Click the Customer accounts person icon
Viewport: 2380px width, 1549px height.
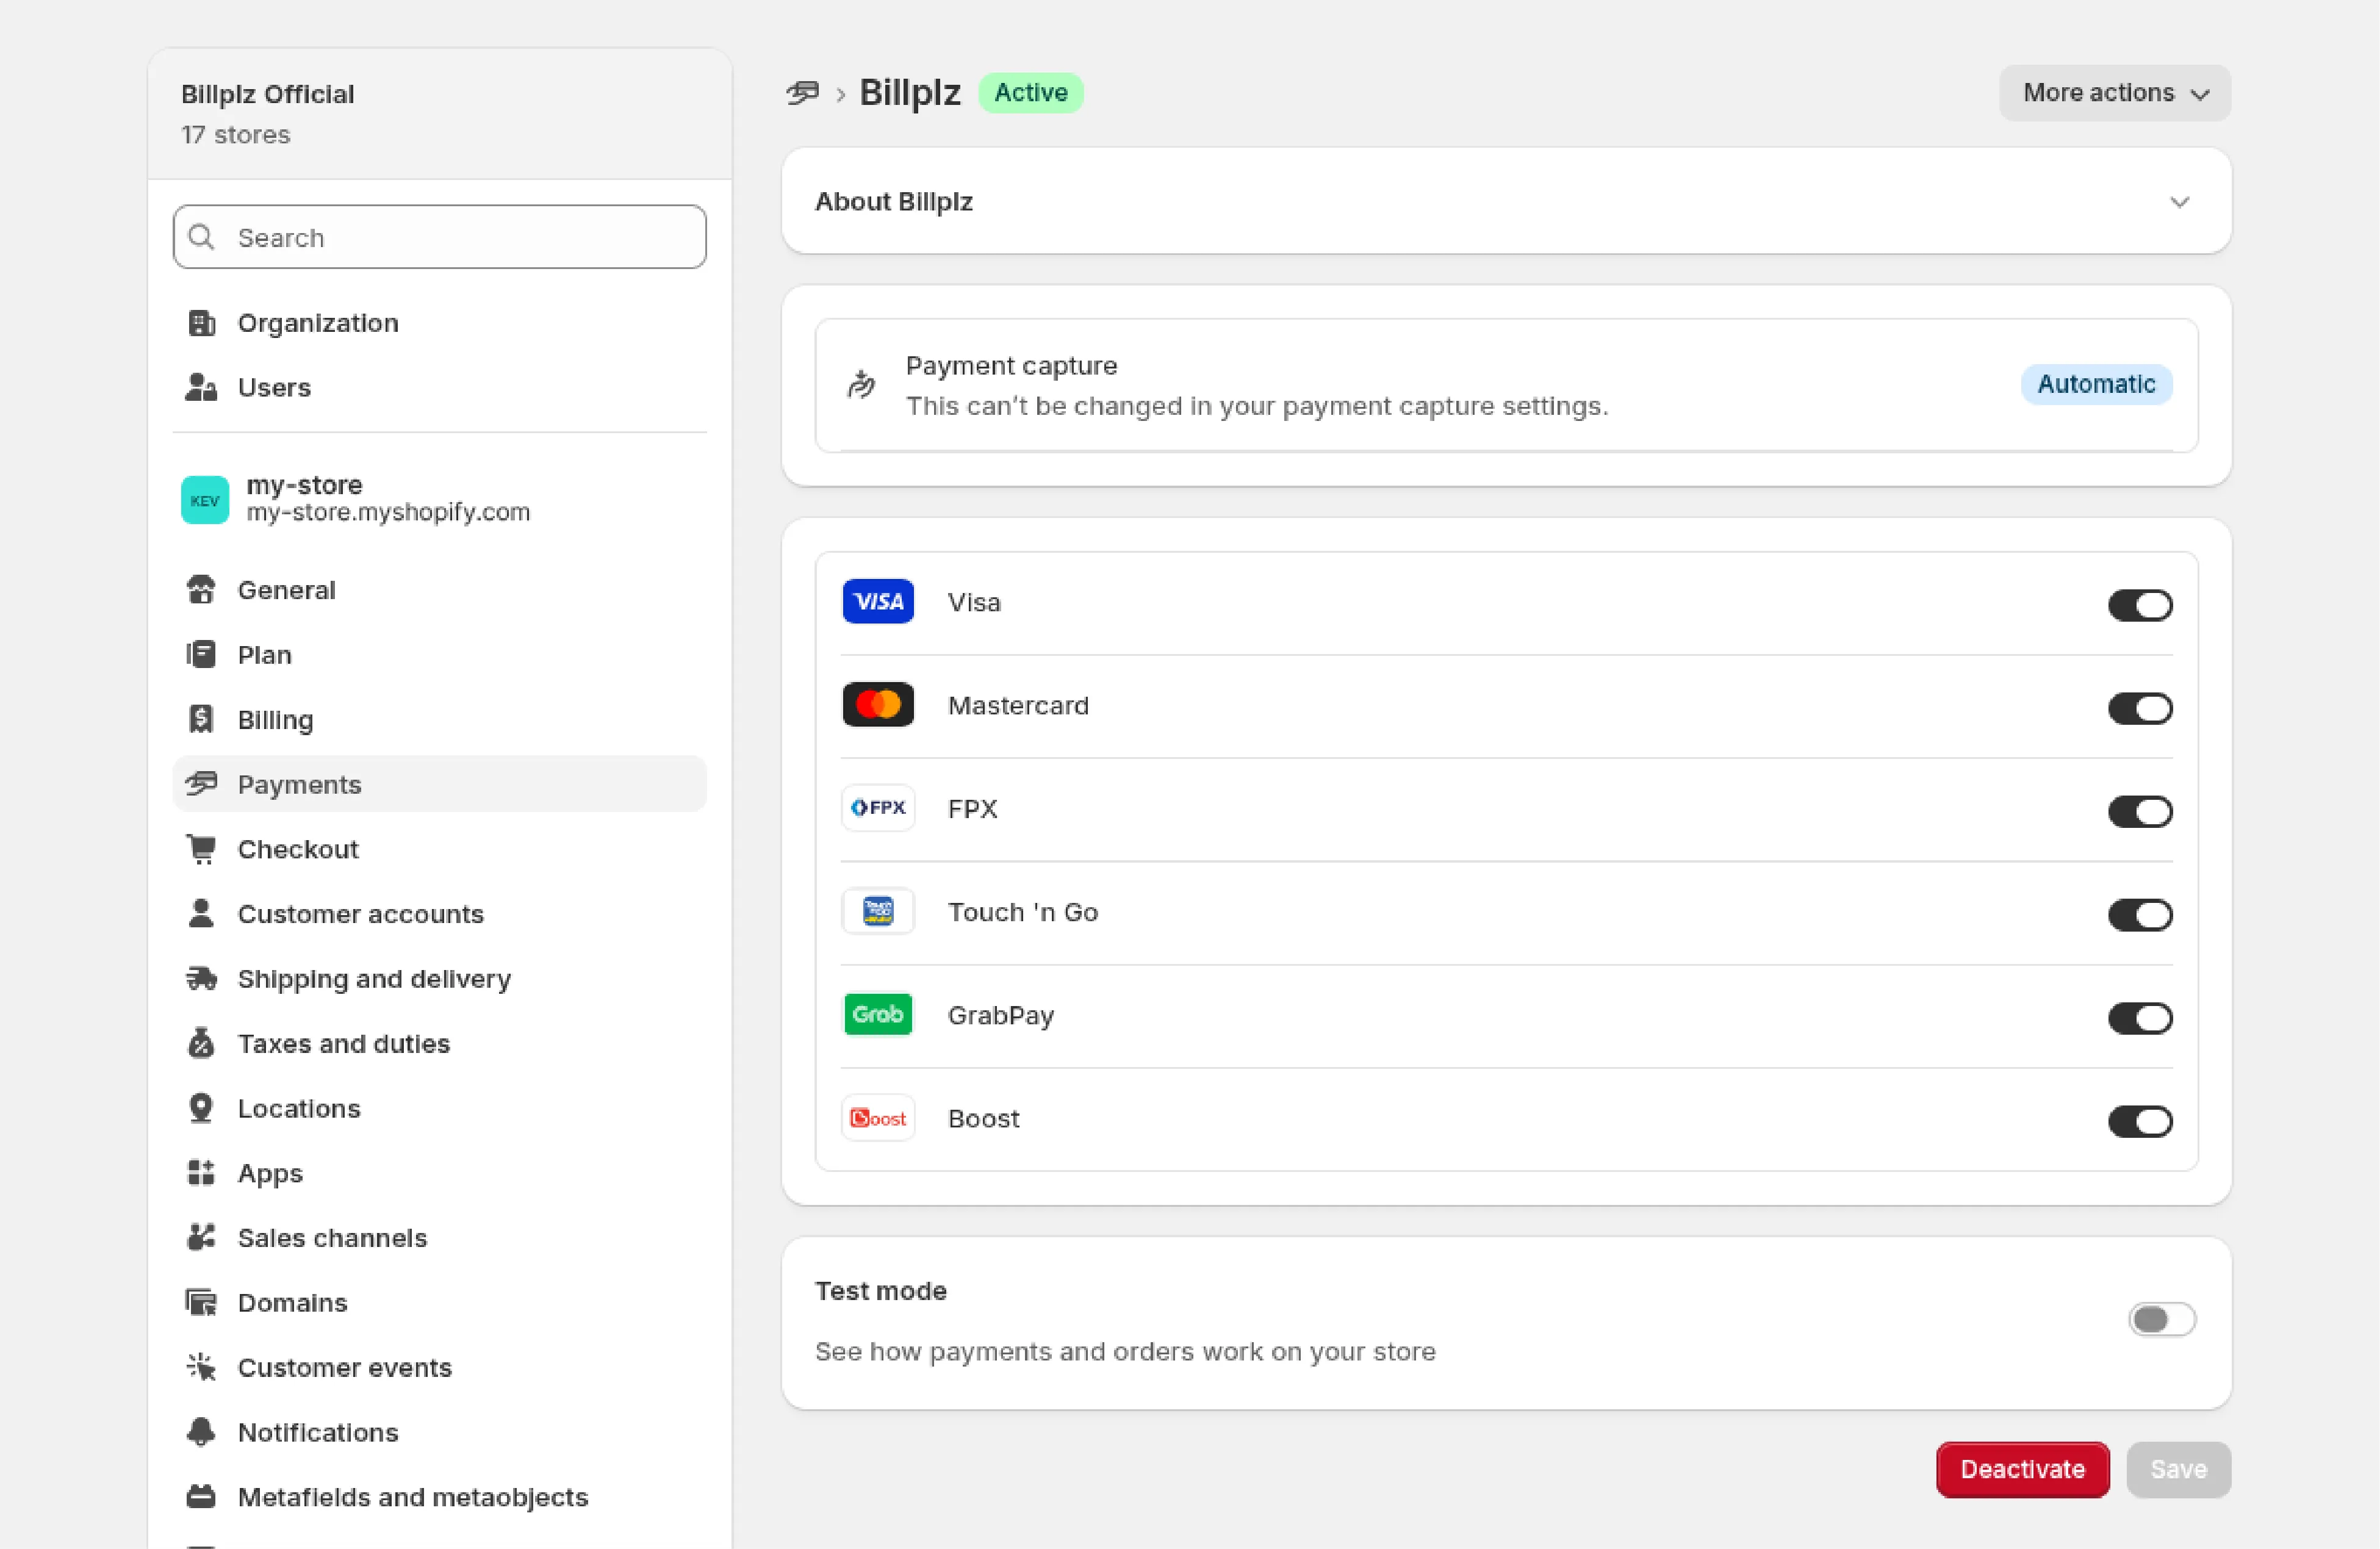click(201, 913)
